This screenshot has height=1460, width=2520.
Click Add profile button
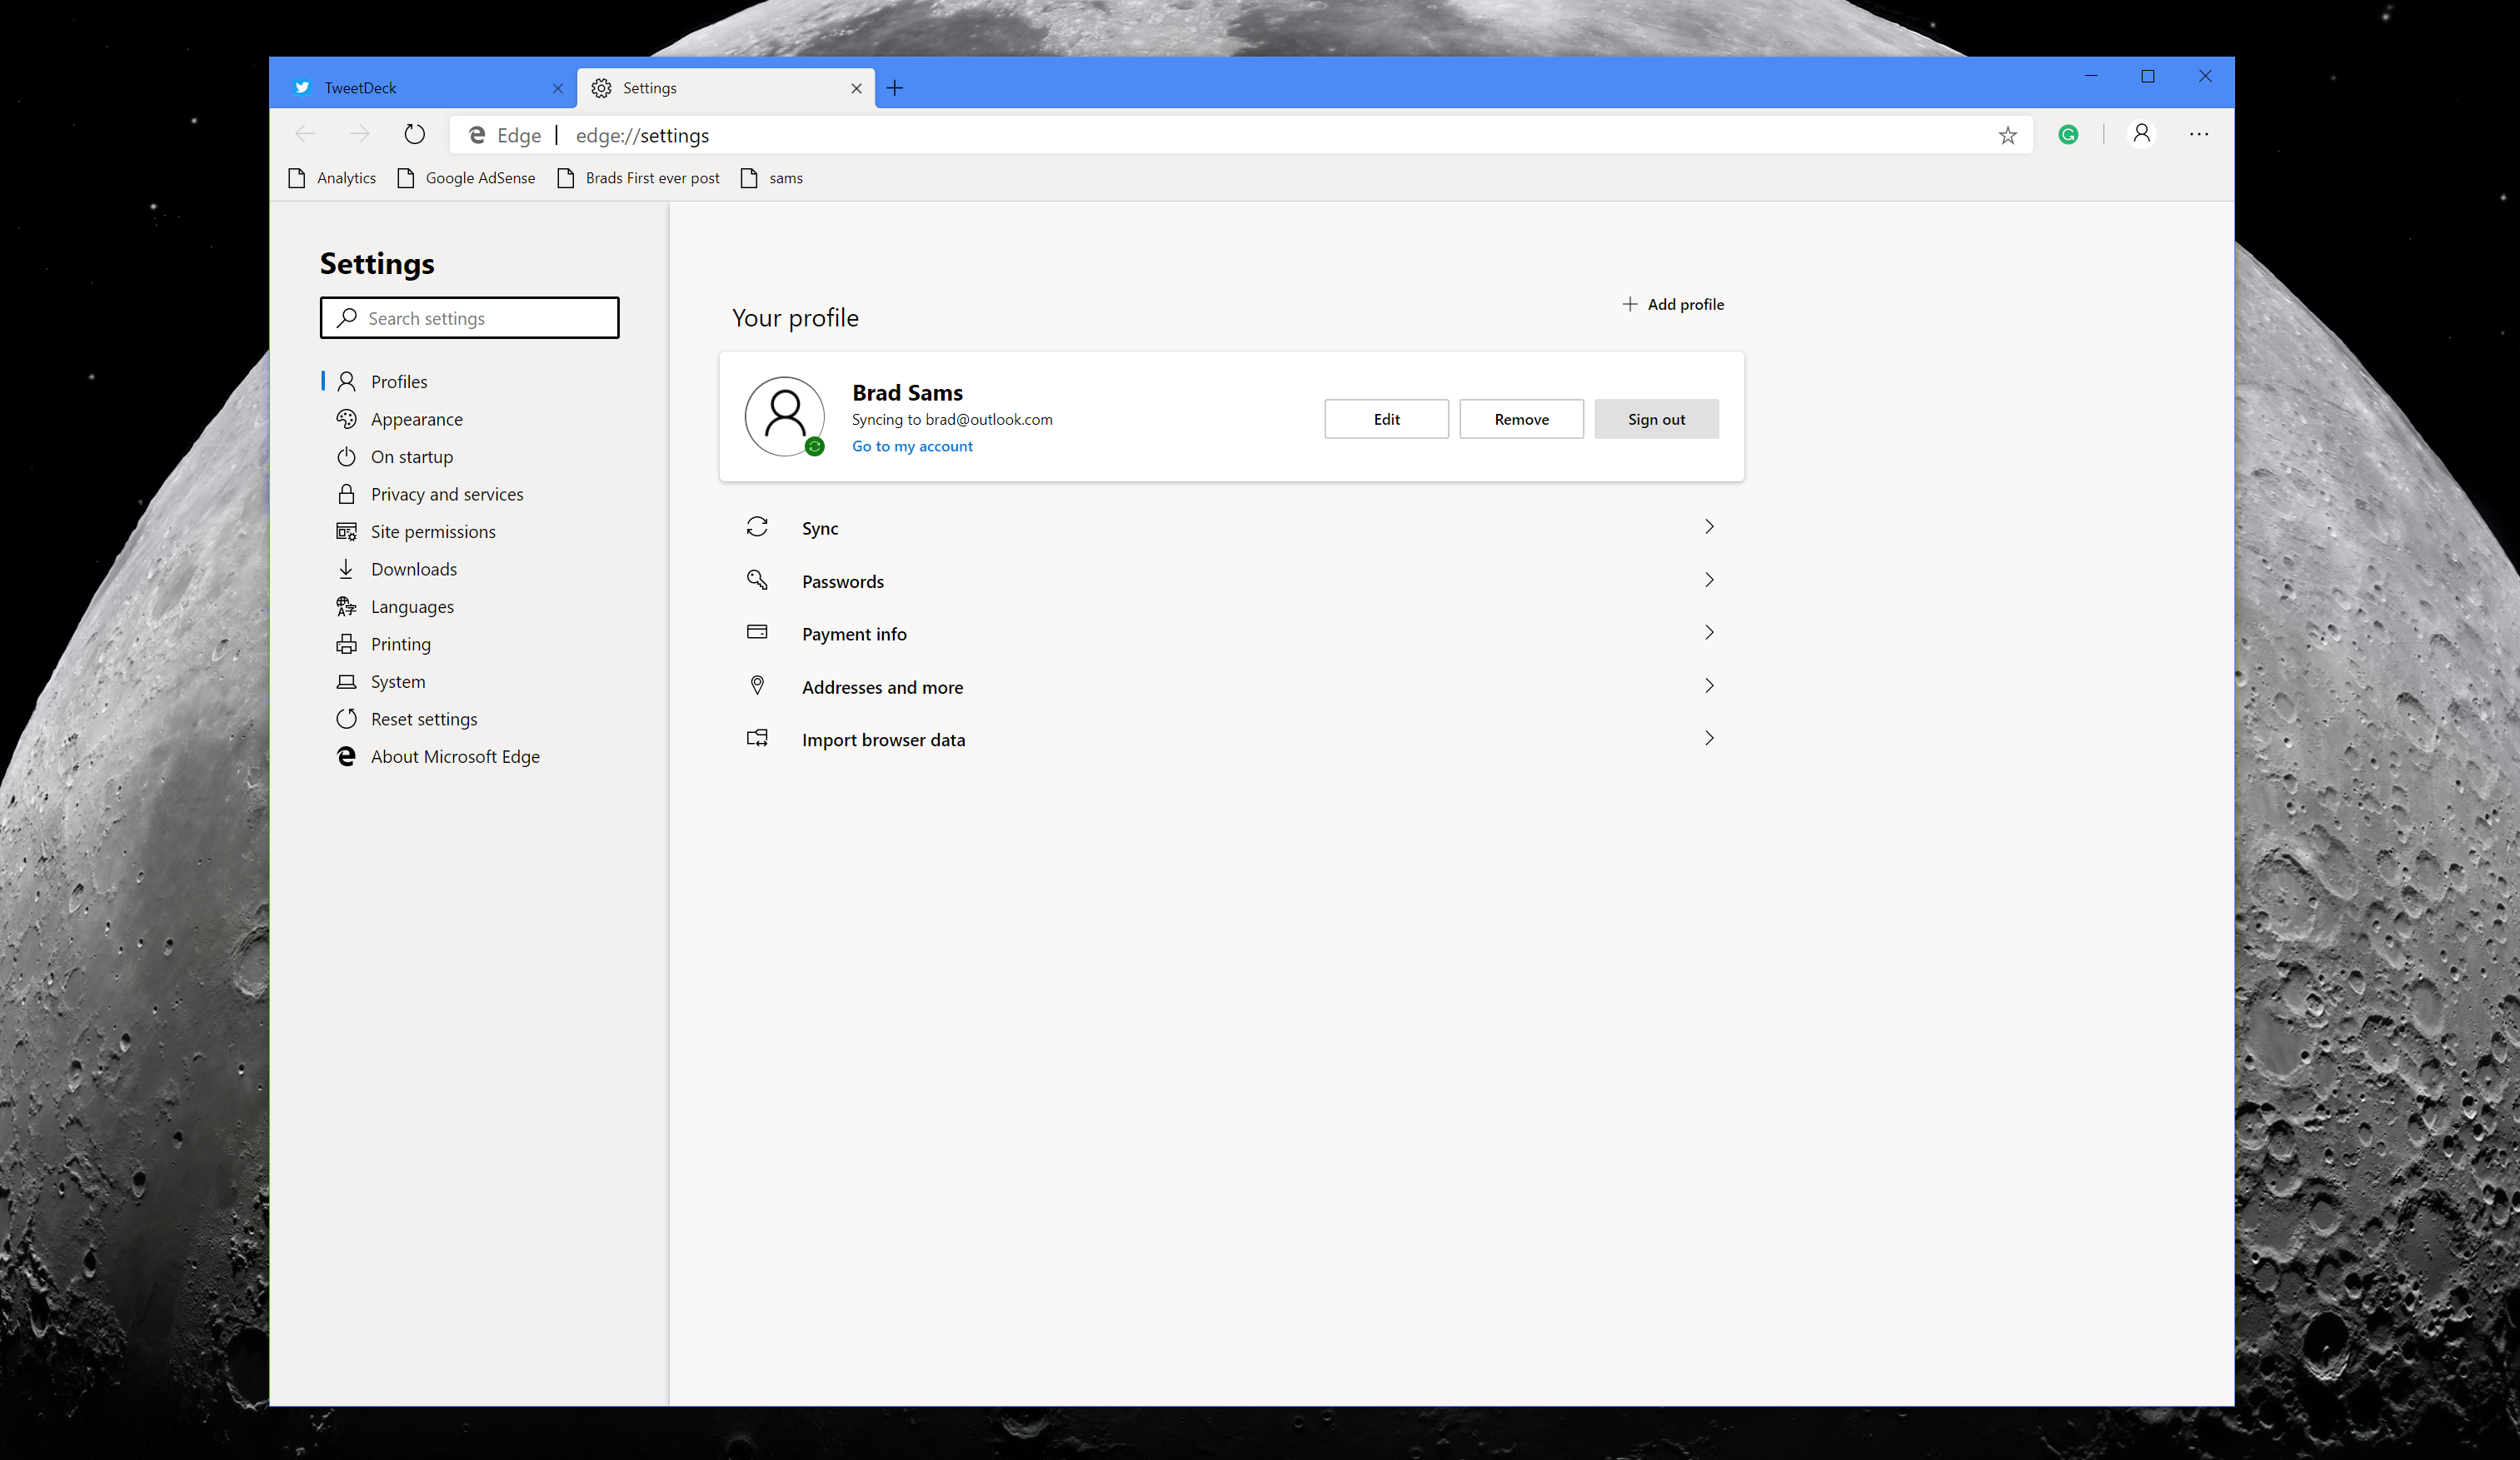tap(1673, 304)
